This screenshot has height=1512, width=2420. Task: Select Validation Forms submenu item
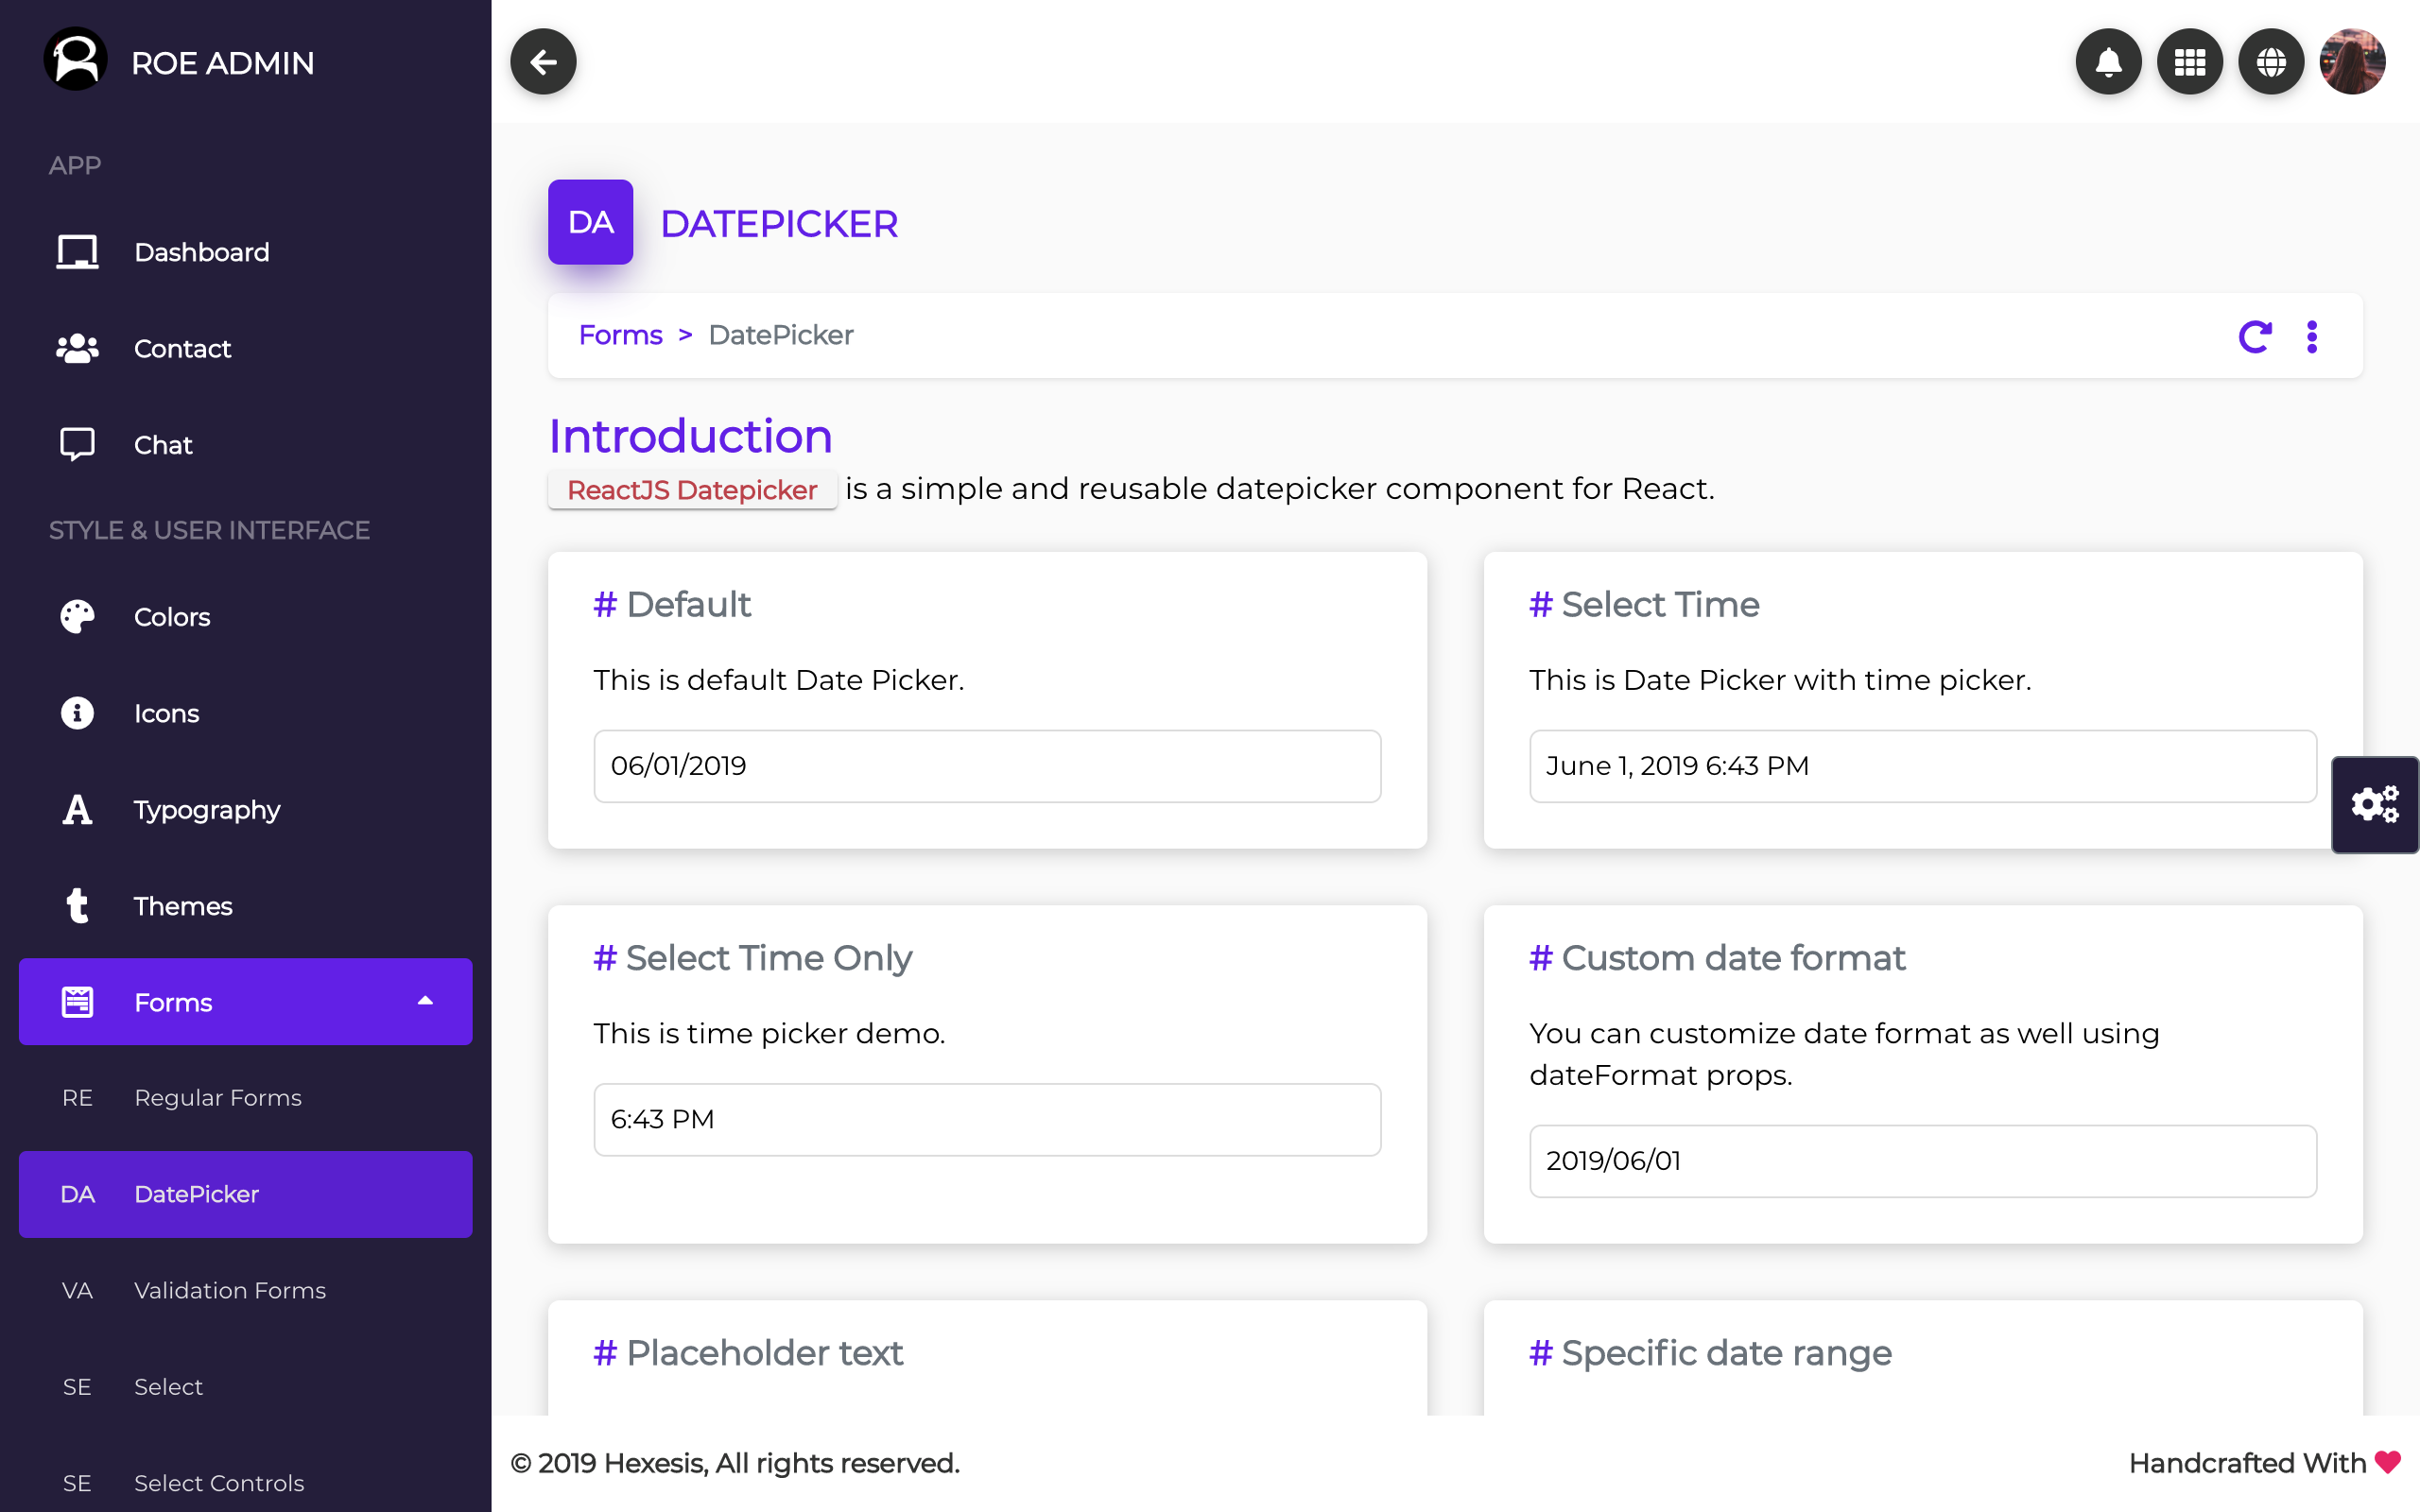[230, 1291]
